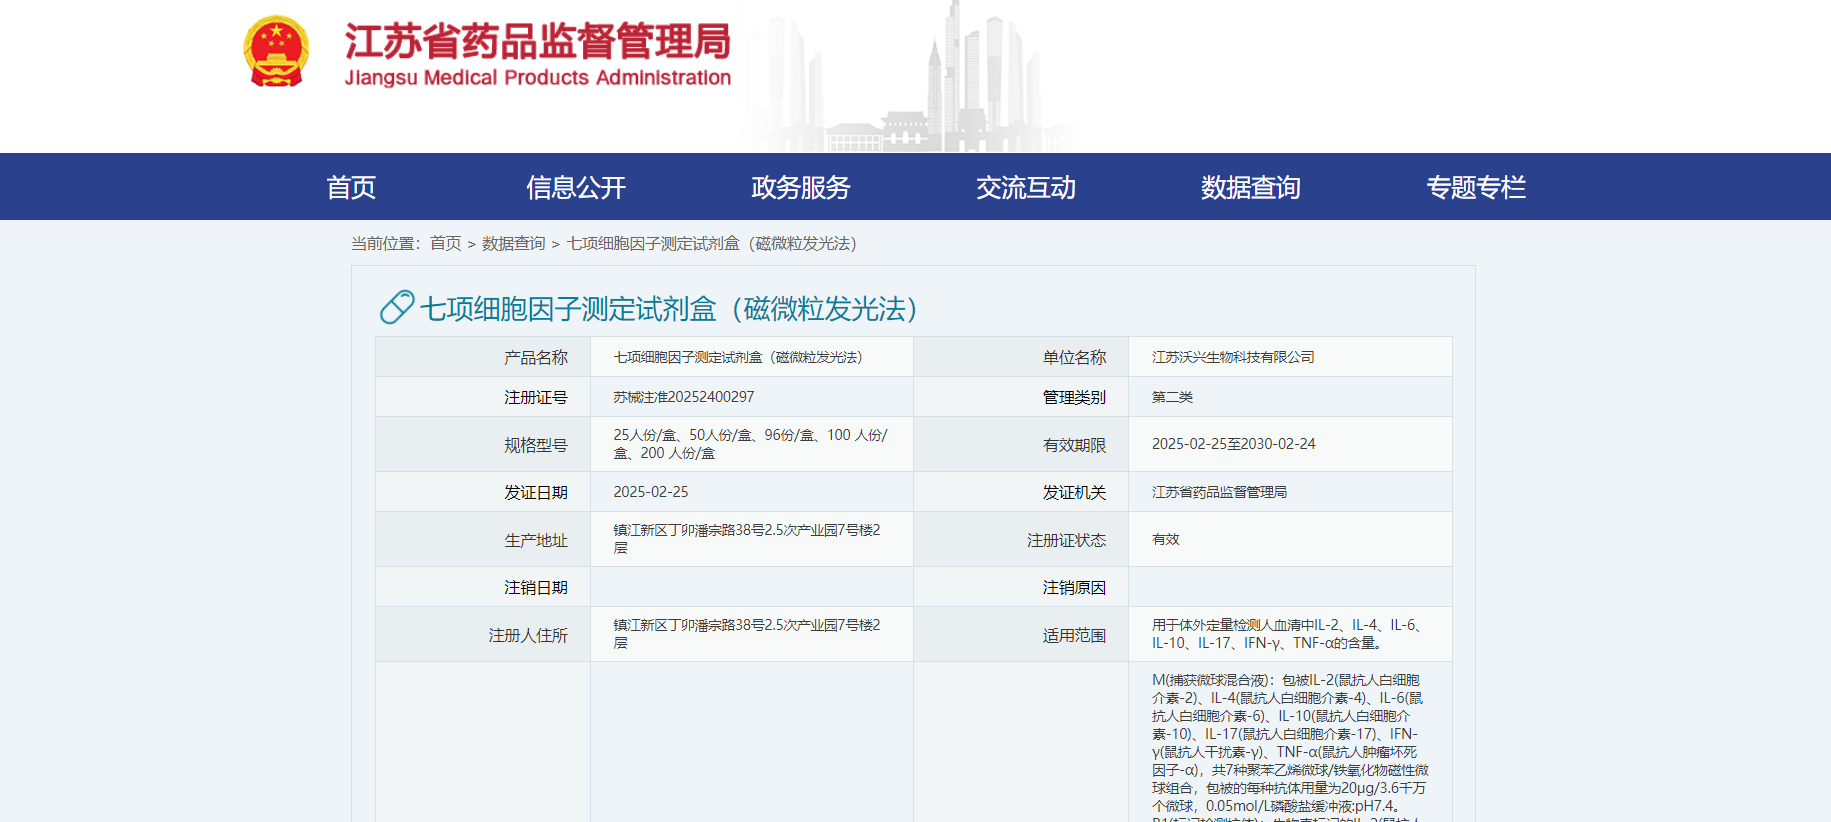This screenshot has width=1831, height=822.
Task: Select the 有效 status value
Action: click(1165, 539)
